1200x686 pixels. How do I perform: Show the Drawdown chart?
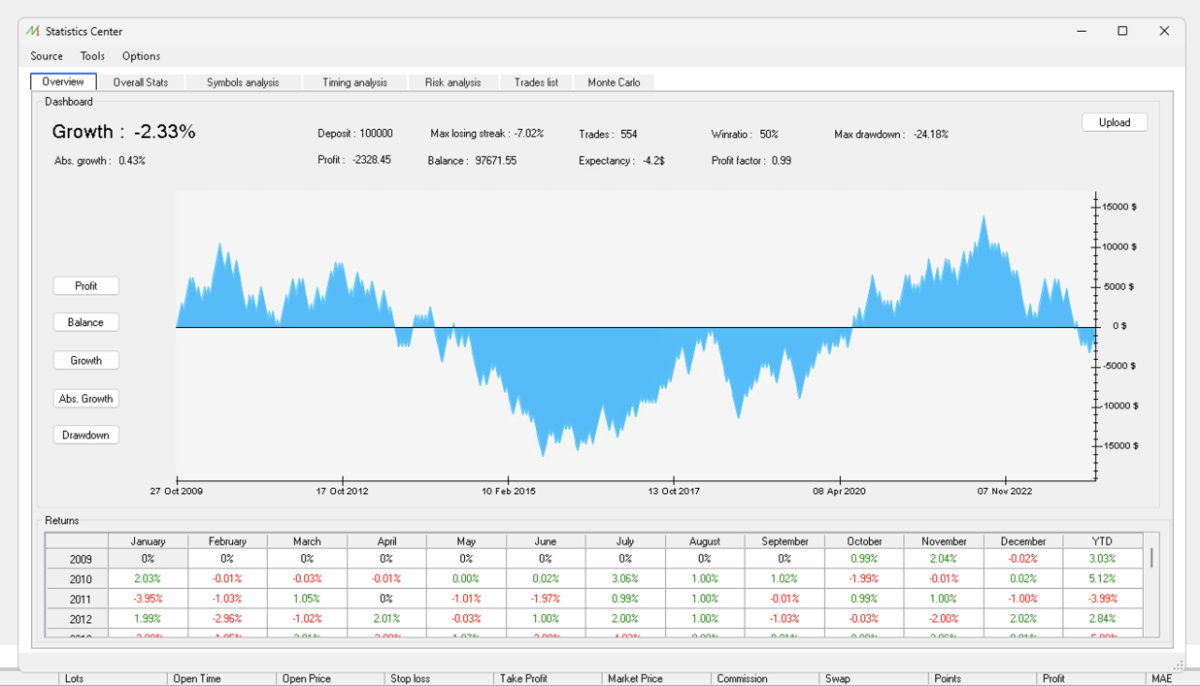tap(86, 435)
